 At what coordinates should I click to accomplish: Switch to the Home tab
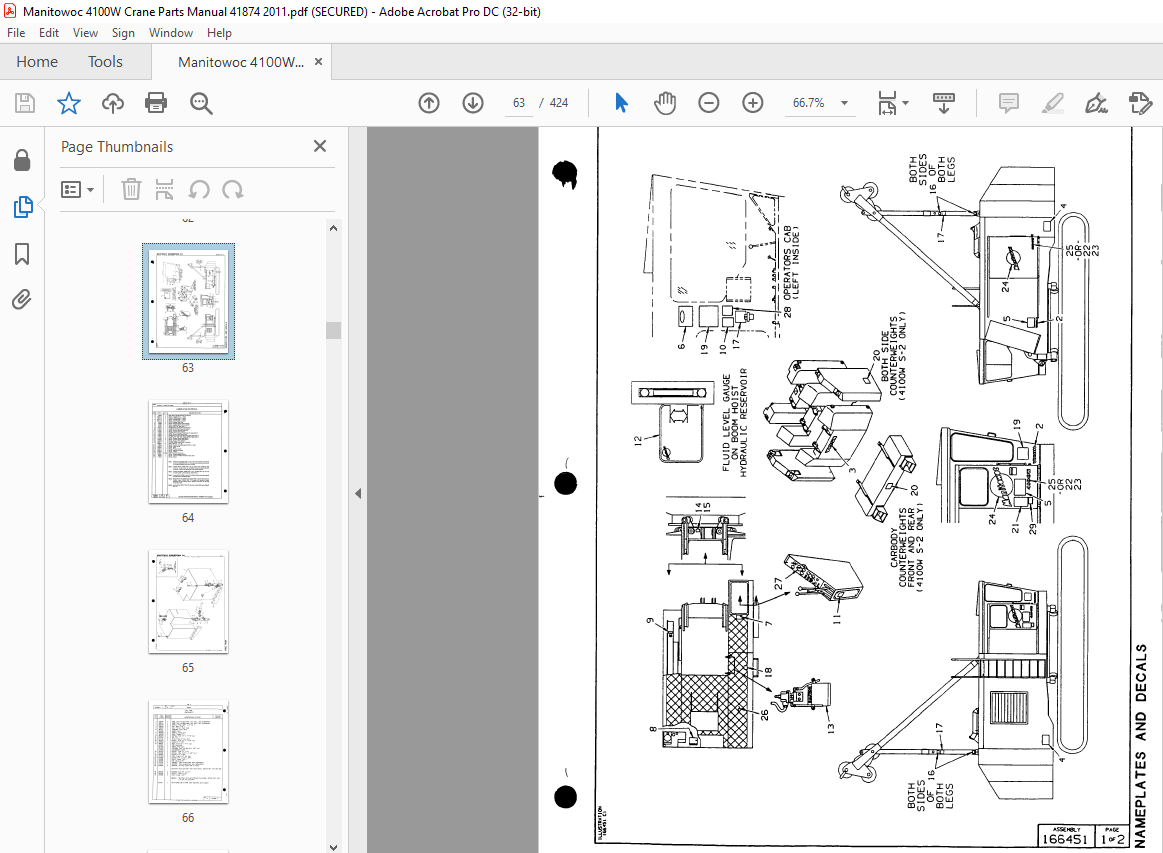click(x=37, y=62)
